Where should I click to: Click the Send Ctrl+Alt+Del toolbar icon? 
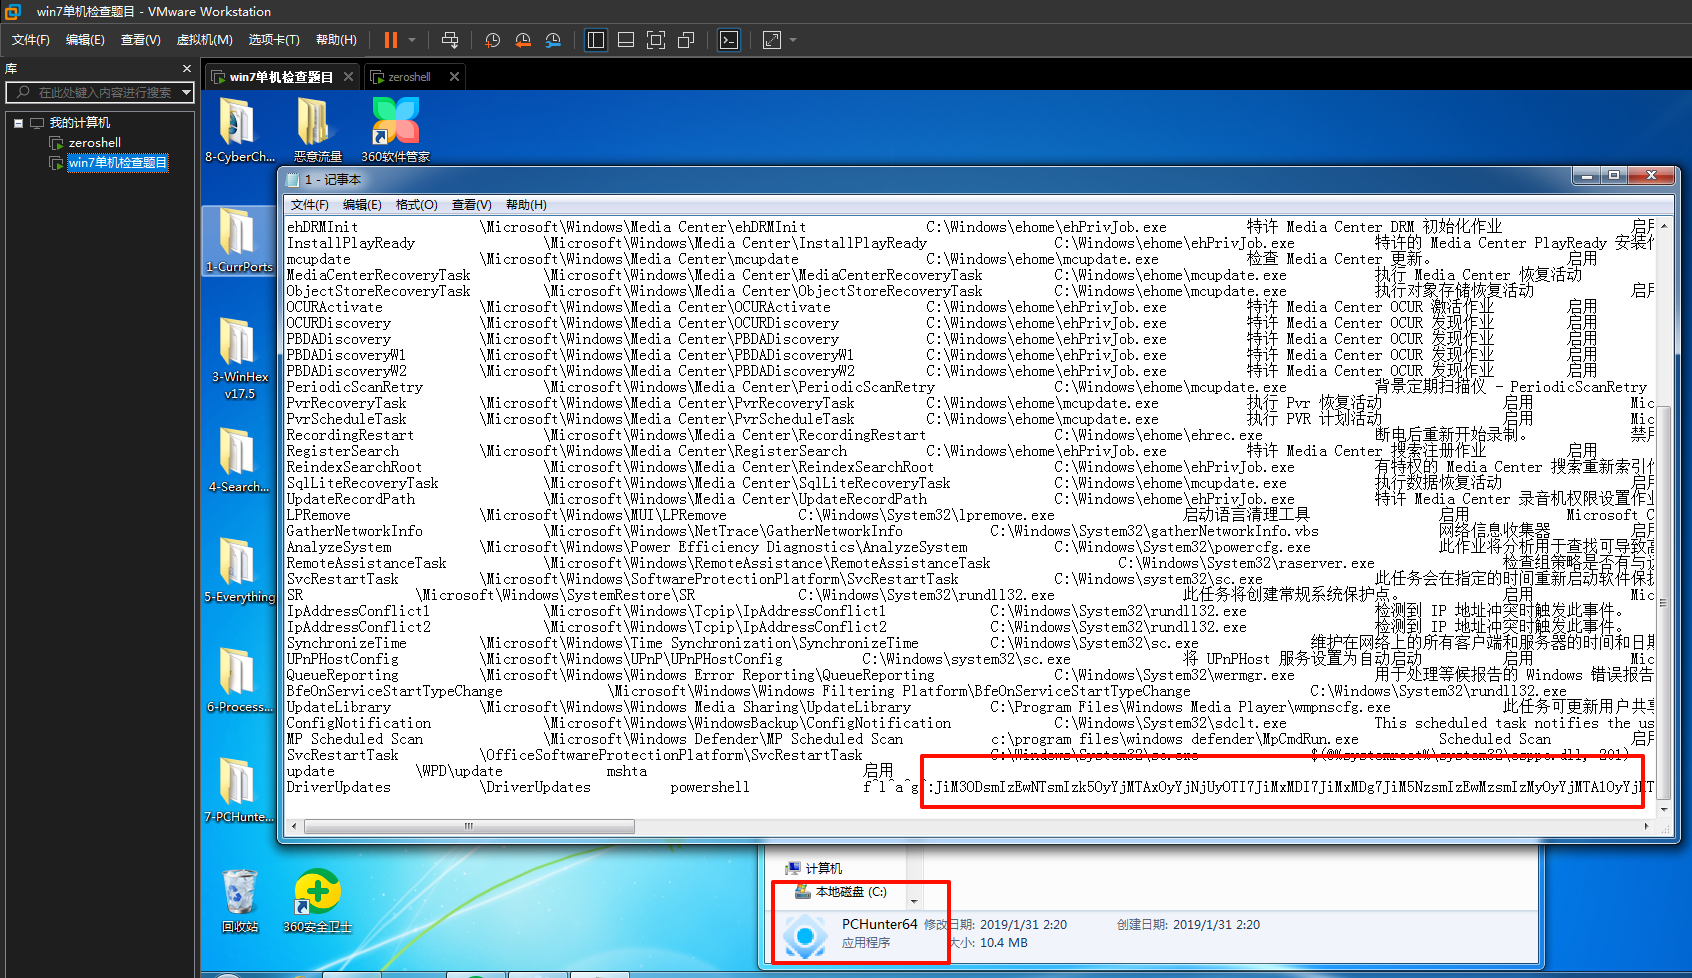[x=450, y=40]
